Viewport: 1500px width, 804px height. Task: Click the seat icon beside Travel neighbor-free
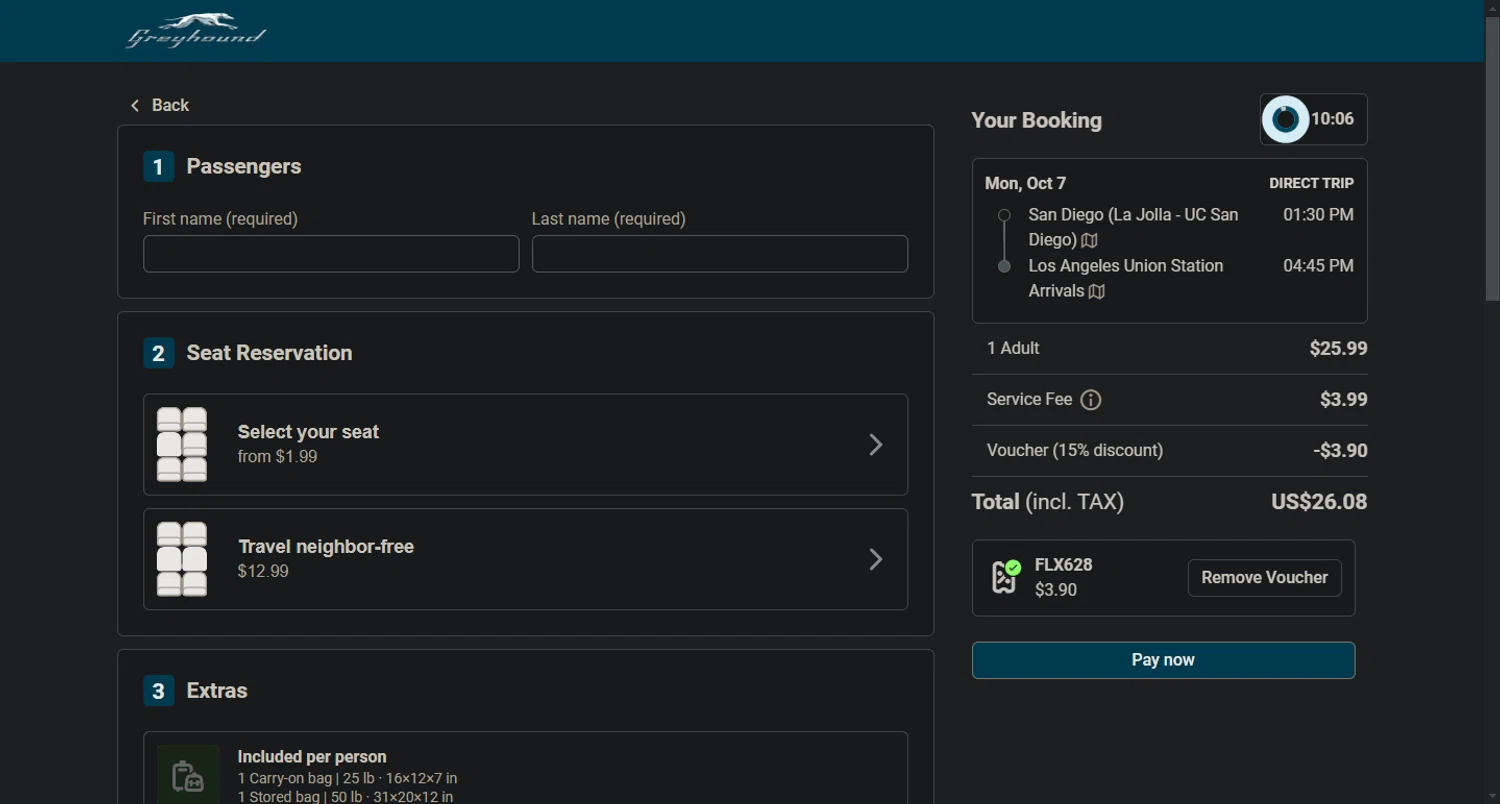(x=182, y=559)
